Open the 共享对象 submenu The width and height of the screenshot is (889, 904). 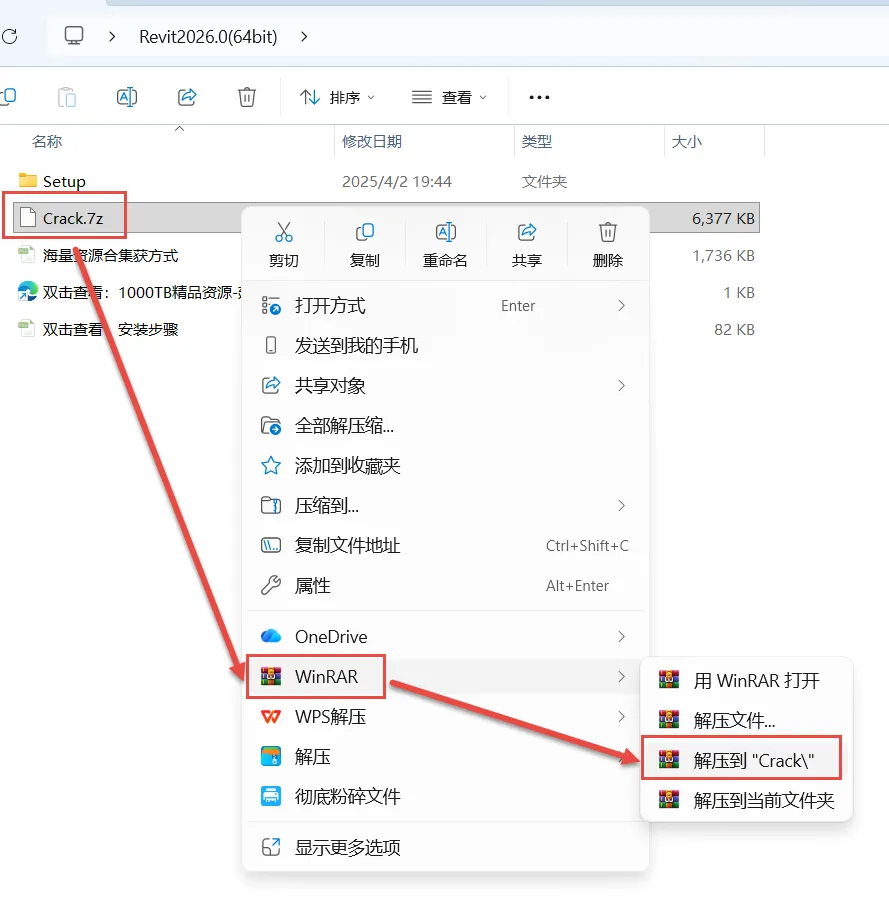tap(445, 386)
